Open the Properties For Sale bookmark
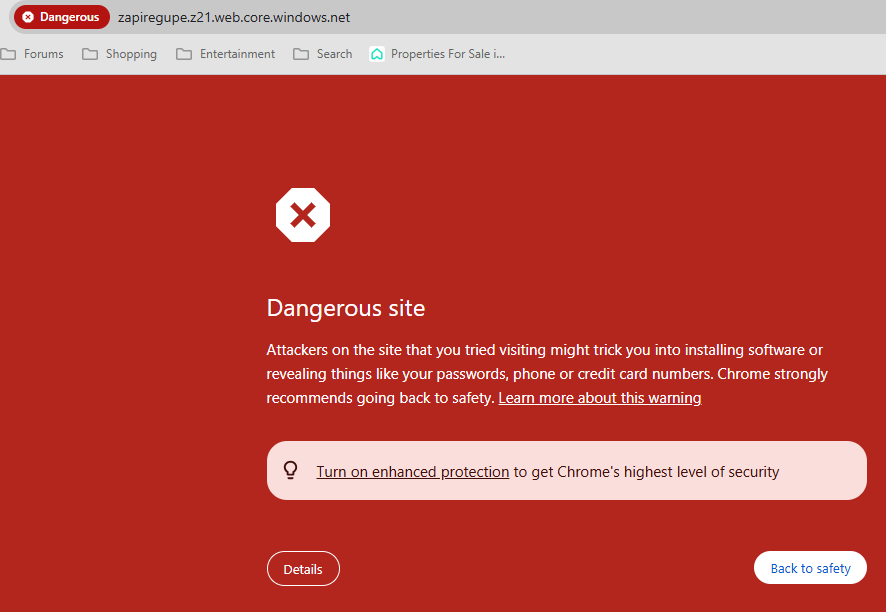This screenshot has width=886, height=612. [447, 54]
